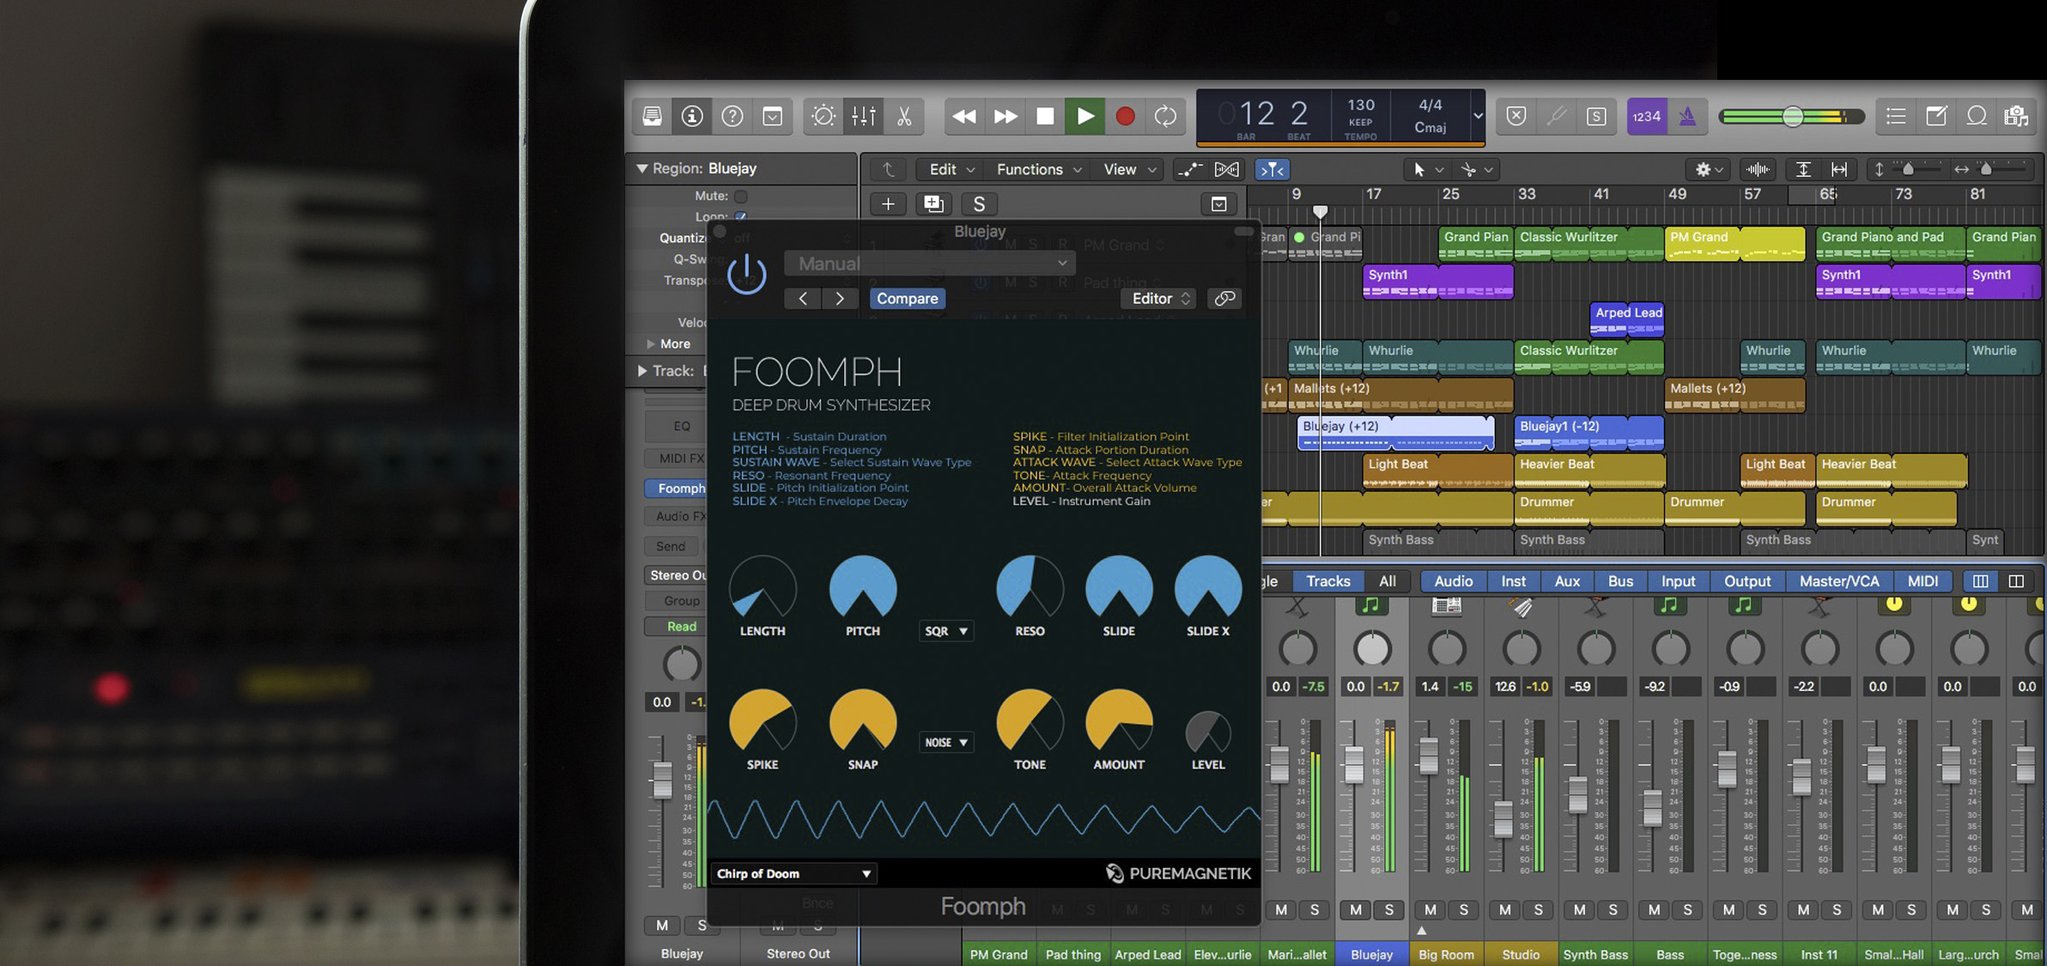
Task: Open the Functions menu
Action: click(1039, 169)
